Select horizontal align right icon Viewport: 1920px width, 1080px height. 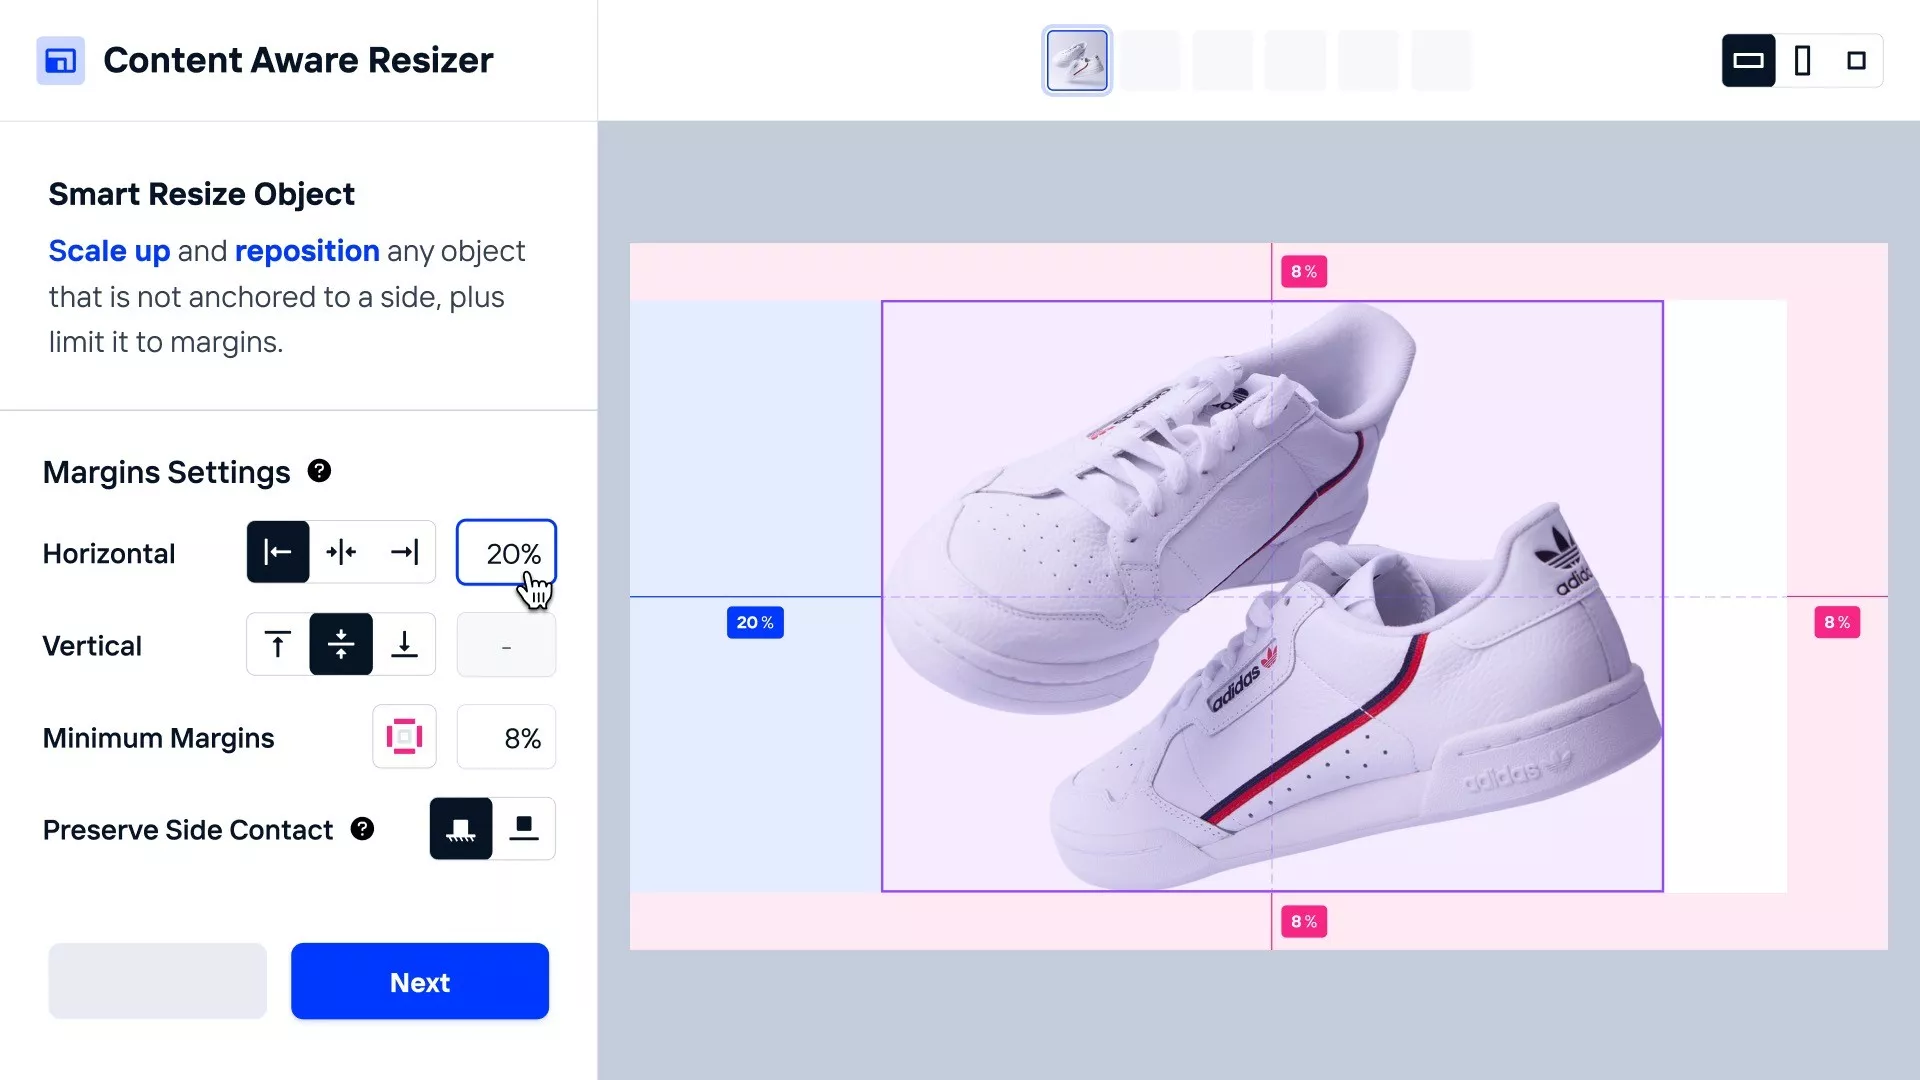tap(404, 552)
